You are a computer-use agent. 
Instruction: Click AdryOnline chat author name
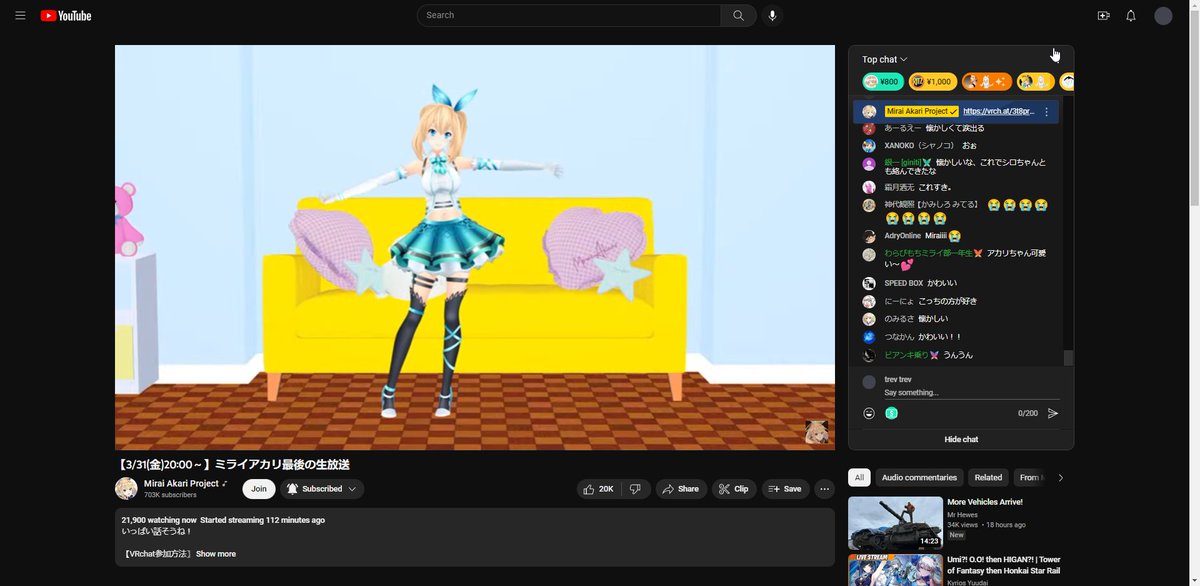[903, 236]
